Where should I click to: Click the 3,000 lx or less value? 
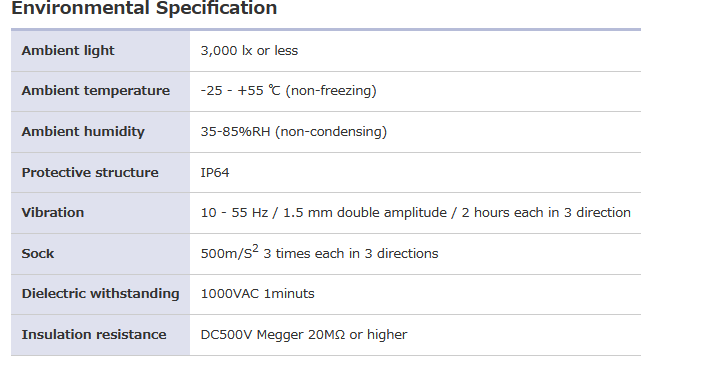coord(249,50)
